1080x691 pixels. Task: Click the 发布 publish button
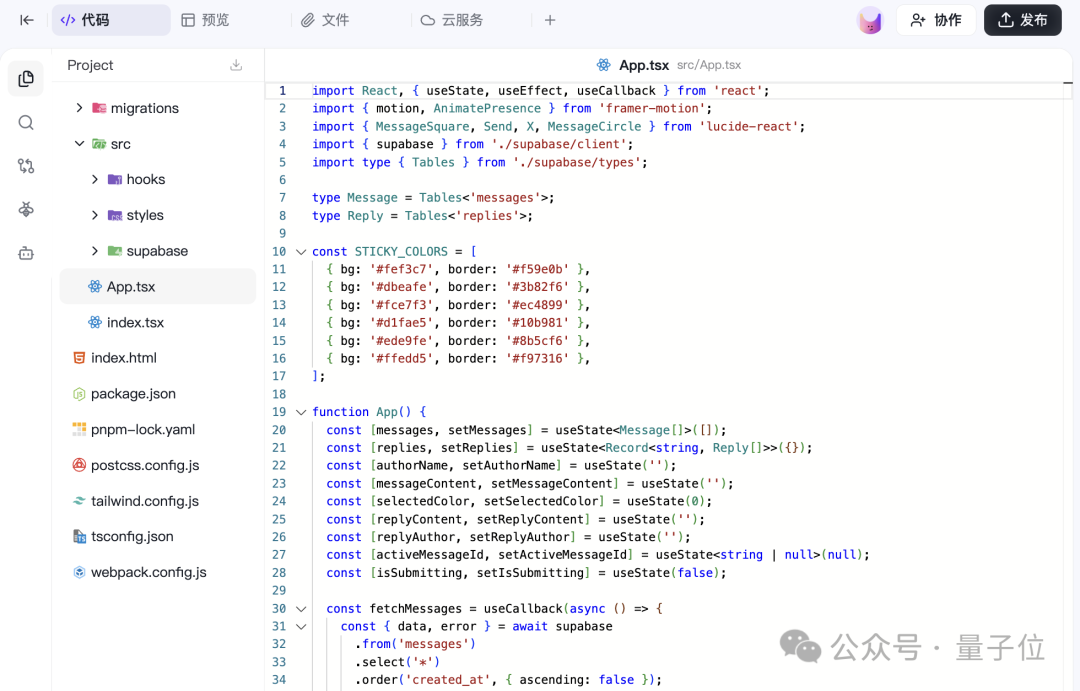tap(1022, 19)
